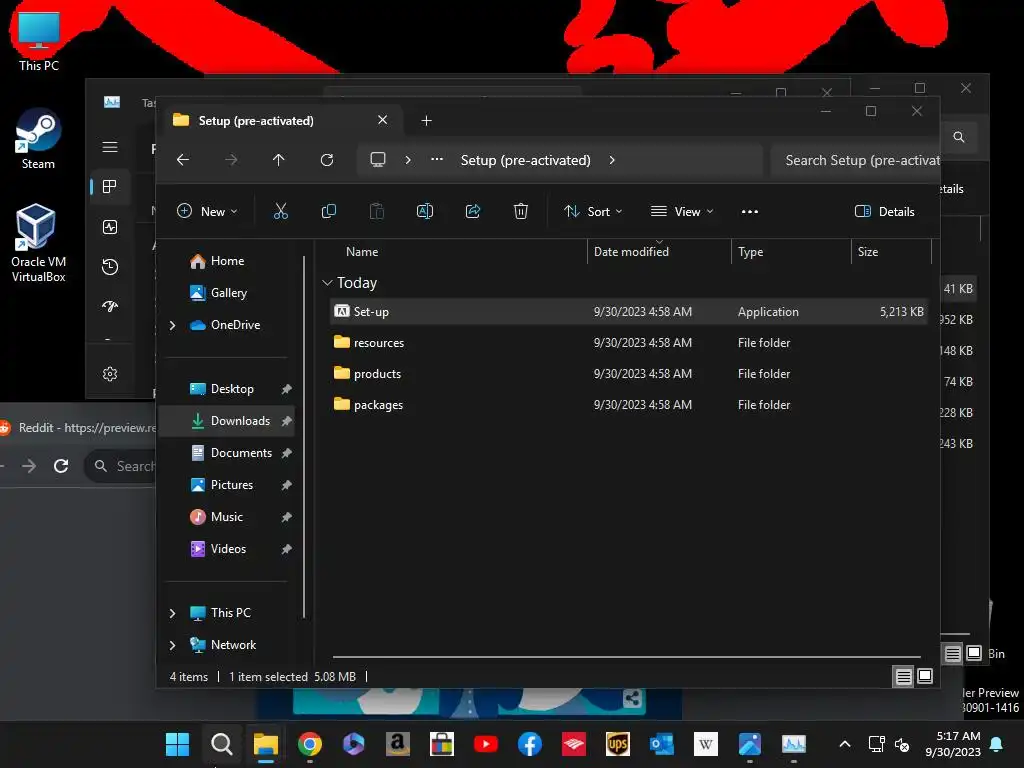The width and height of the screenshot is (1024, 768).
Task: Select the resources folder
Action: click(x=628, y=342)
